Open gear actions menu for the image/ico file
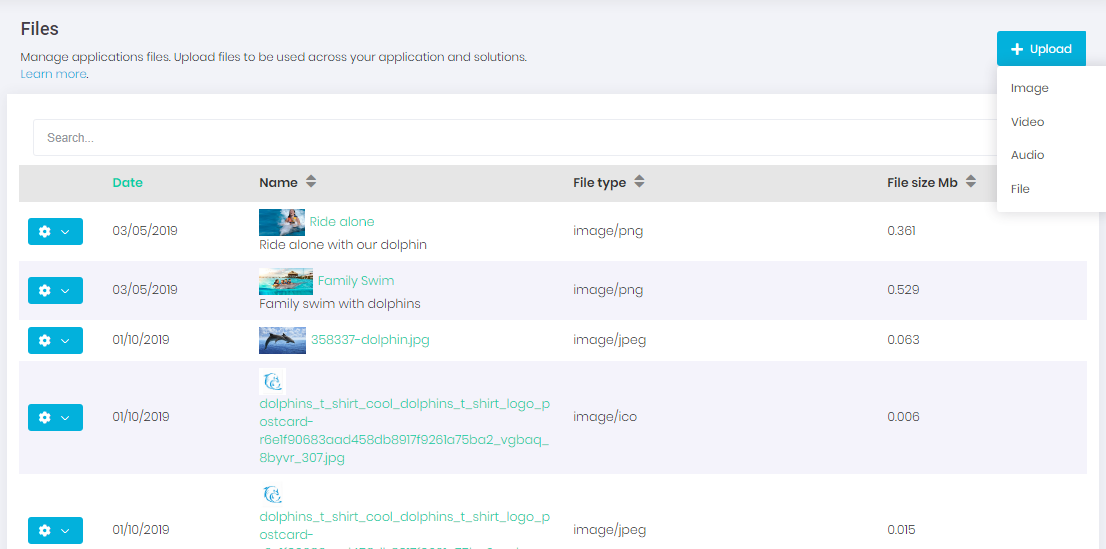Screen dimensions: 1106x549 click(x=55, y=417)
